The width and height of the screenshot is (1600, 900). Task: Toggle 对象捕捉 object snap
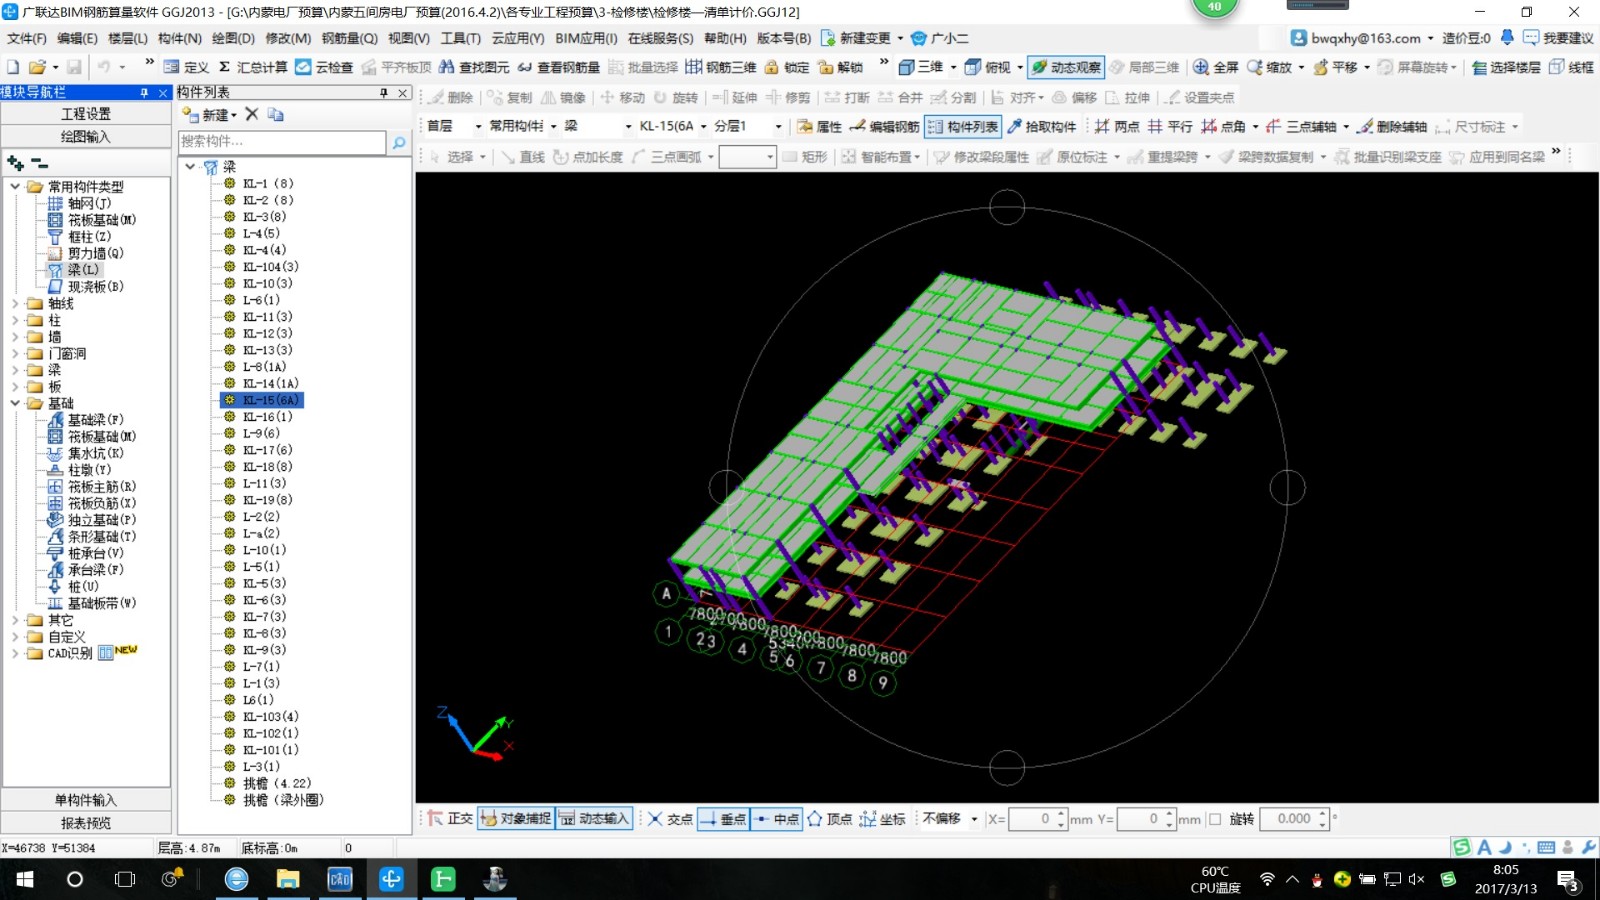[x=516, y=818]
